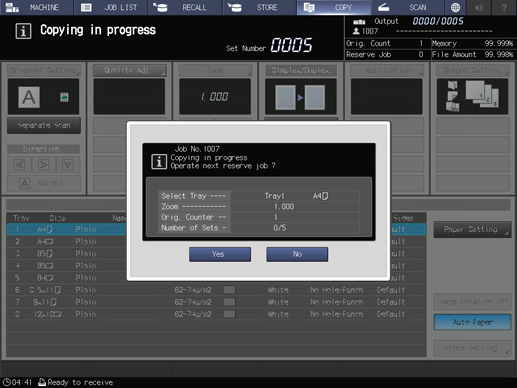Expand the Quality Adj. settings
This screenshot has height=388, width=517.
[x=129, y=70]
